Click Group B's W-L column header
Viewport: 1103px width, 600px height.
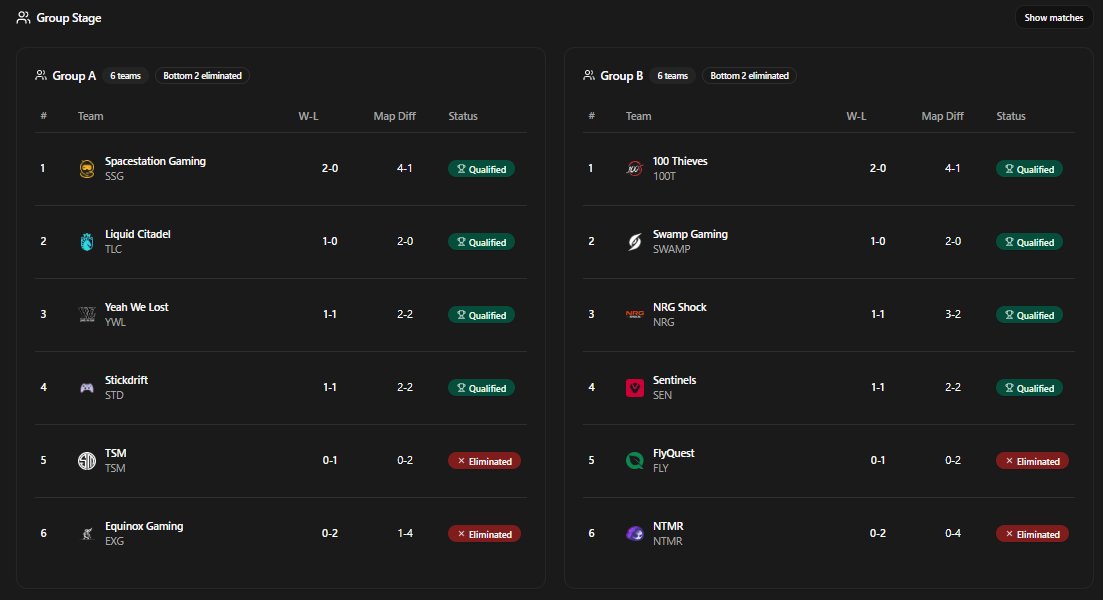pyautogui.click(x=856, y=116)
